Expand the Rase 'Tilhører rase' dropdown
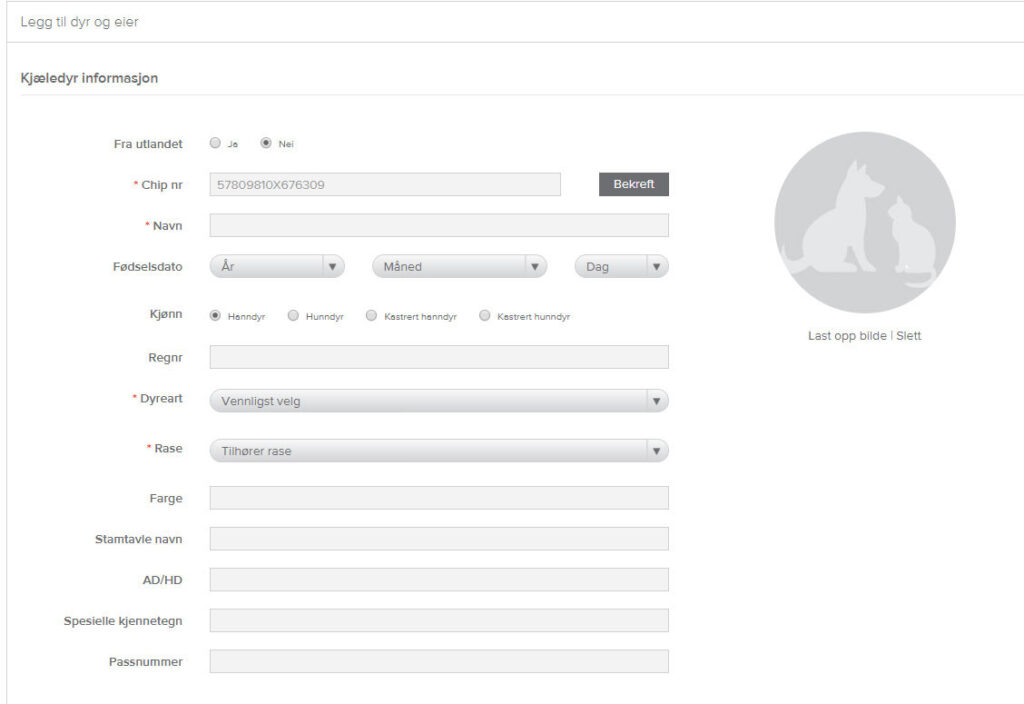1024x704 pixels. pyautogui.click(x=438, y=451)
